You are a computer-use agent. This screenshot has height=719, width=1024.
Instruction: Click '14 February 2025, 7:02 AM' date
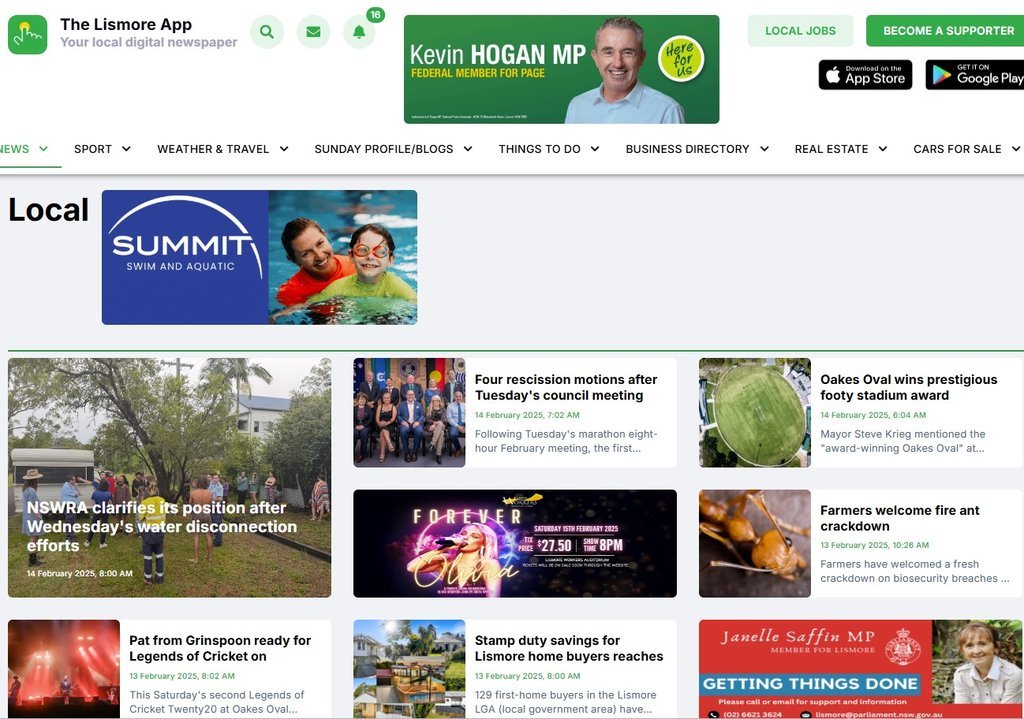tap(527, 415)
